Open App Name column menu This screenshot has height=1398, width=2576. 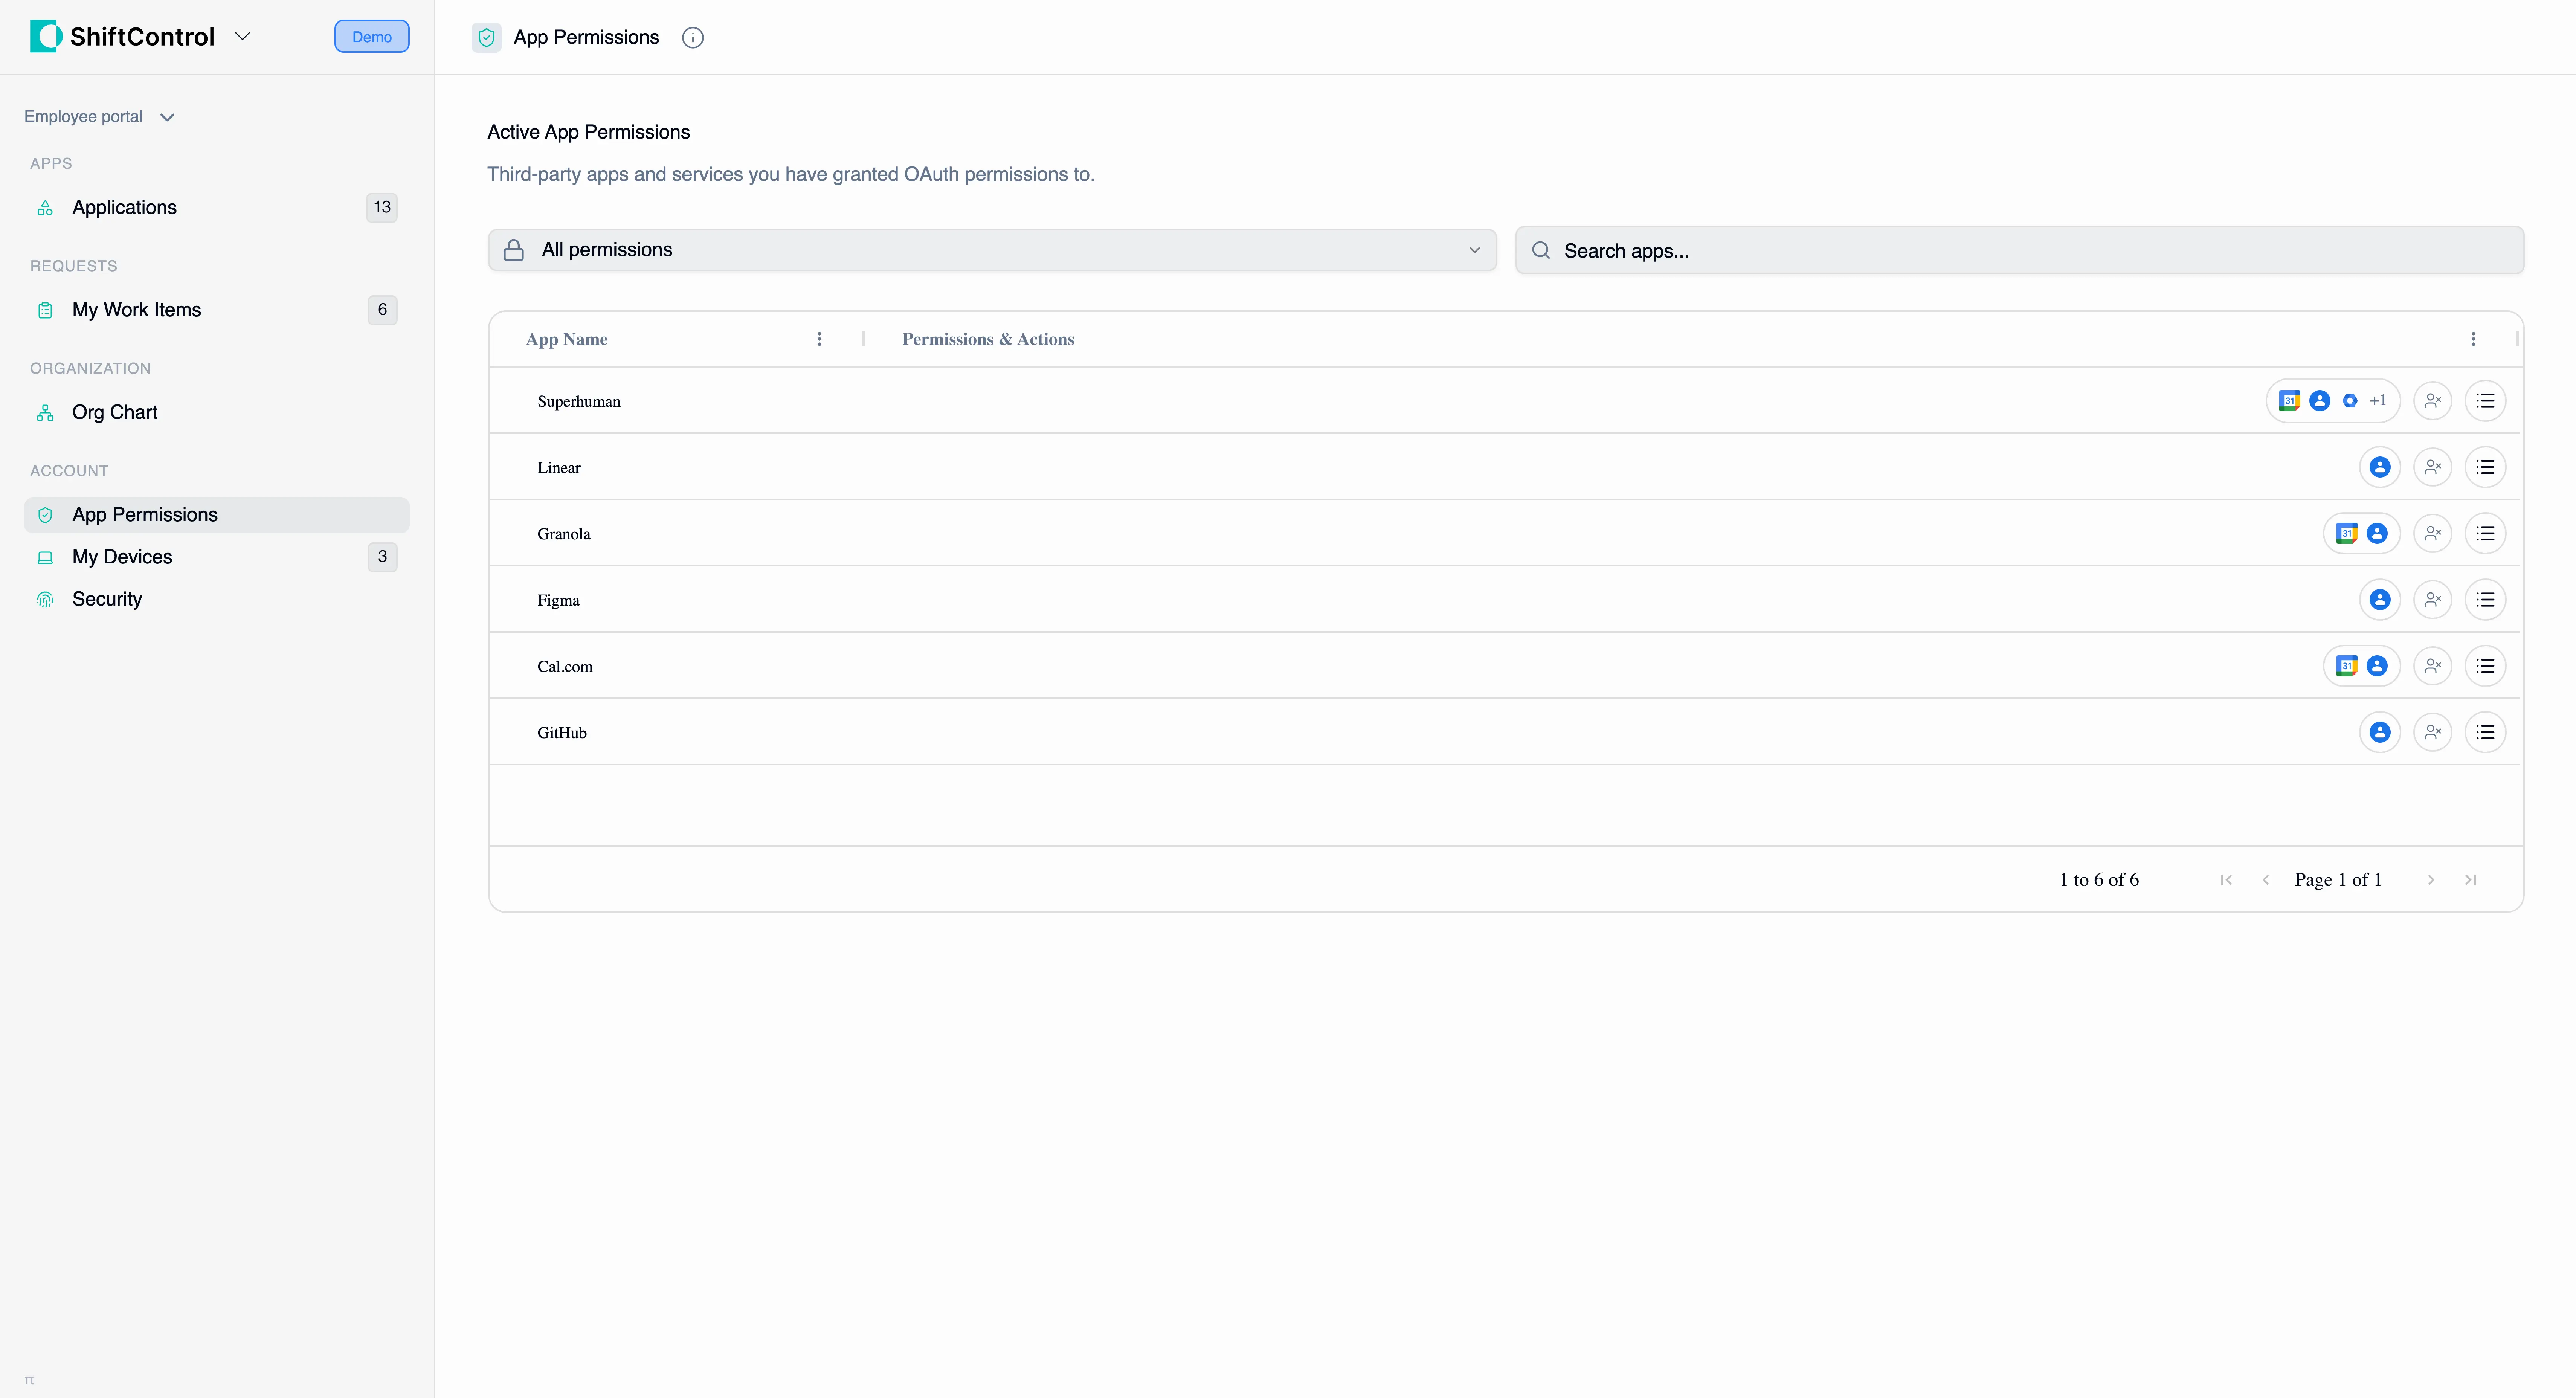point(819,339)
